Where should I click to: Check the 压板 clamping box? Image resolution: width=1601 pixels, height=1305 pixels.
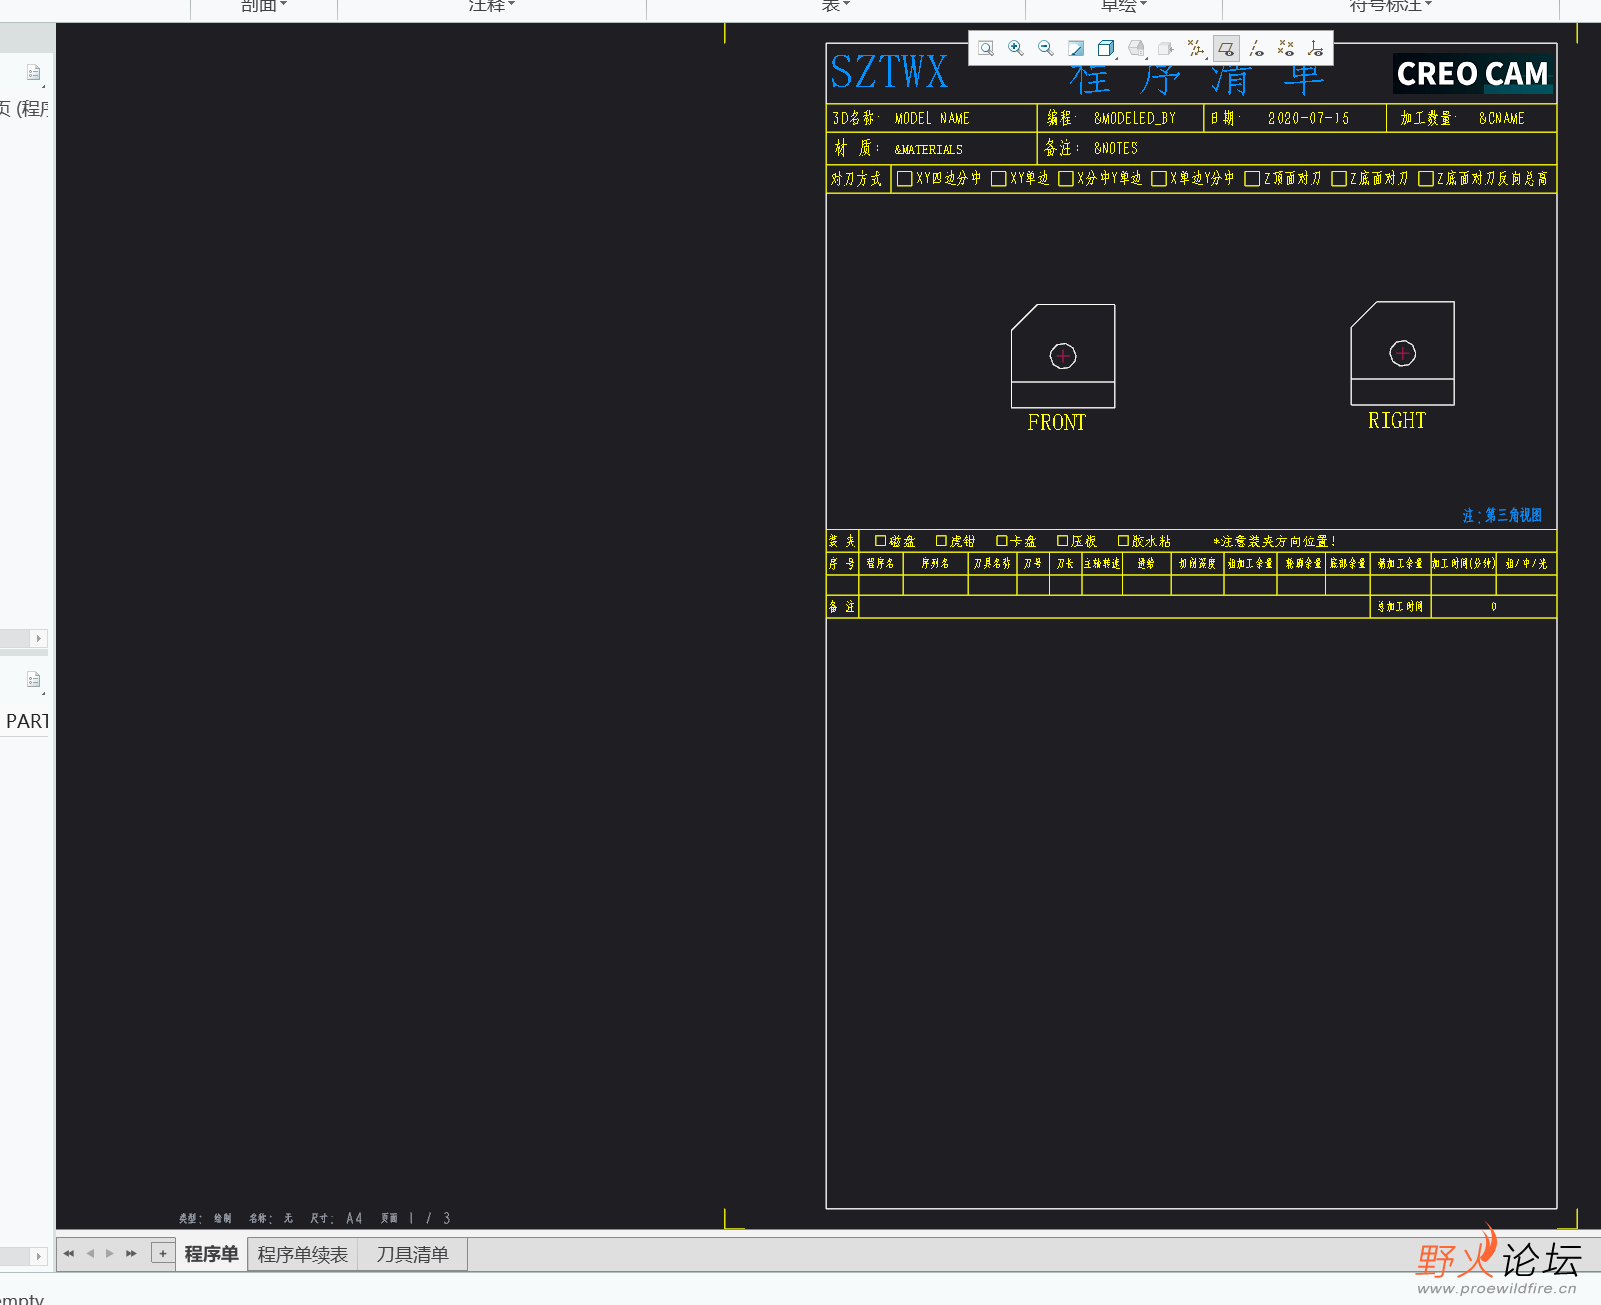[1063, 541]
